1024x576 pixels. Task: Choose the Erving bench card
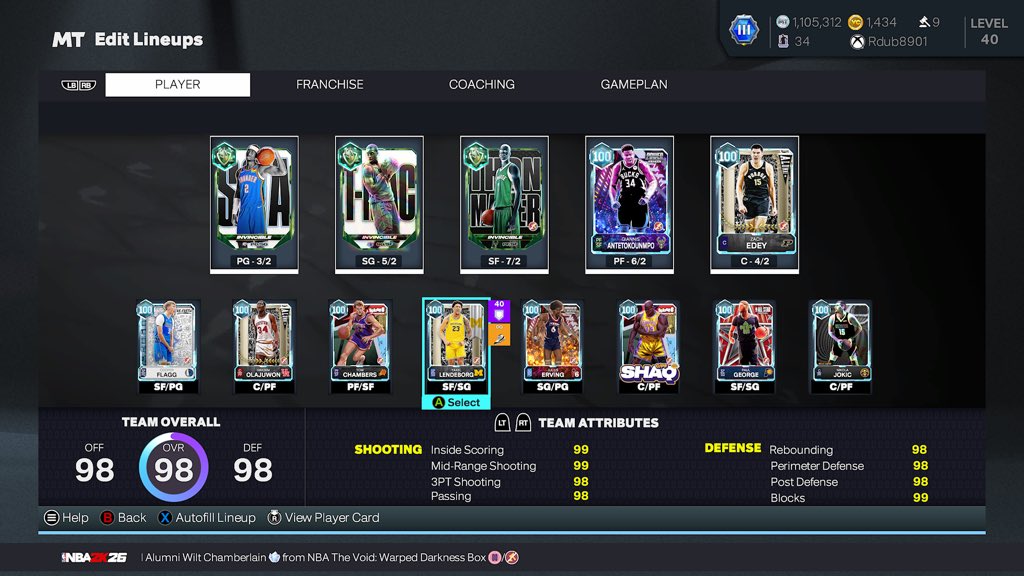tap(552, 346)
